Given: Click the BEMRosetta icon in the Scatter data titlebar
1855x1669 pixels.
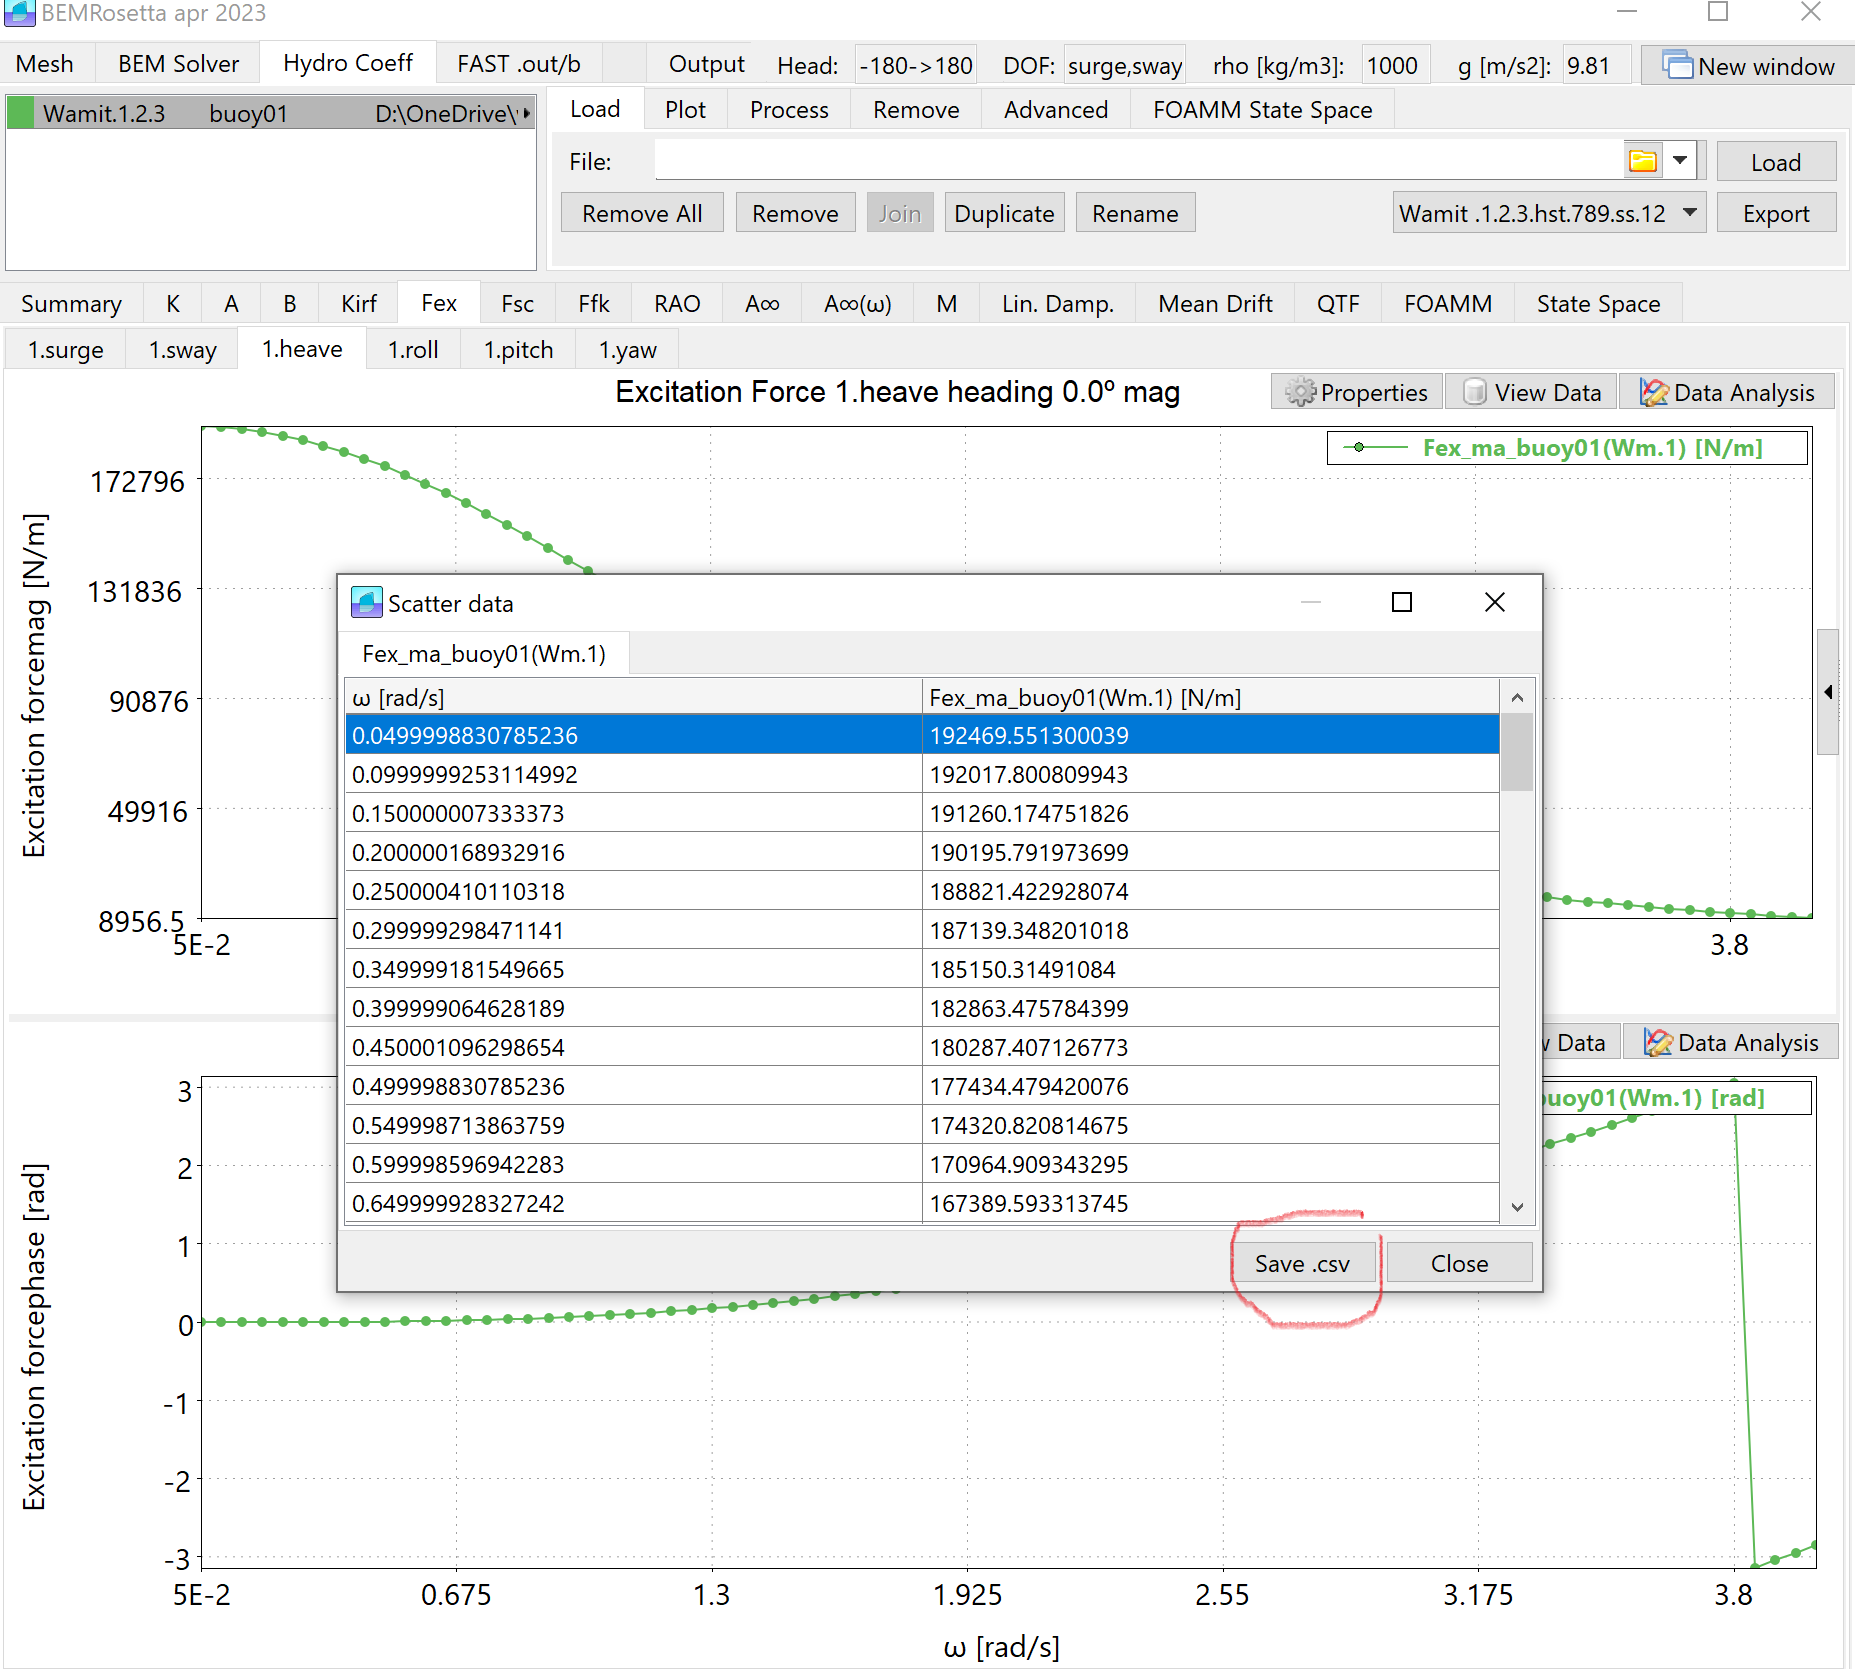Looking at the screenshot, I should coord(367,601).
